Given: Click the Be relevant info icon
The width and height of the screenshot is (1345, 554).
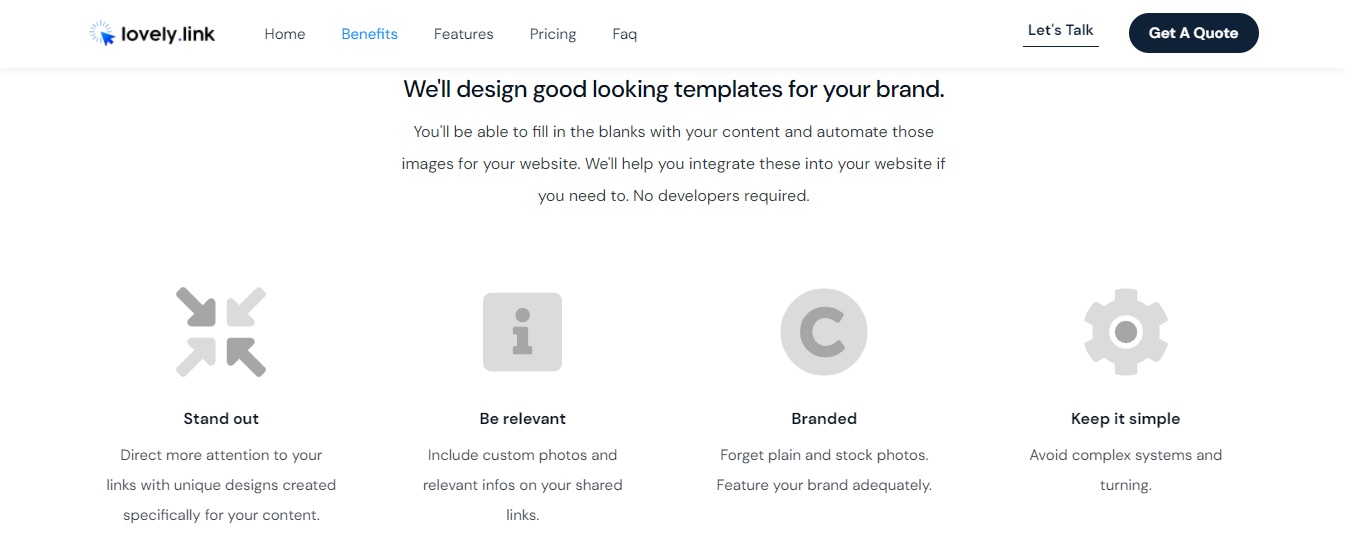Looking at the screenshot, I should coord(522,332).
